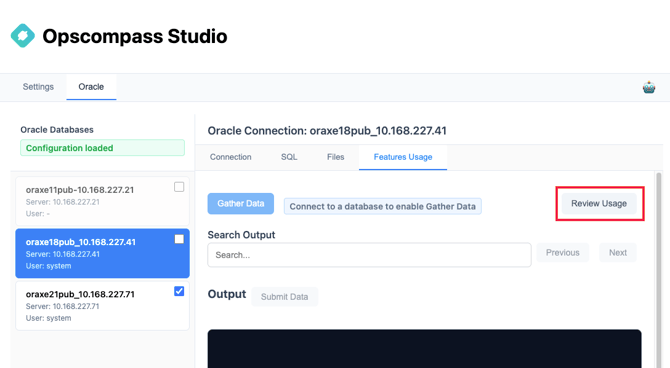The width and height of the screenshot is (670, 368).
Task: Click the Output heading
Action: [226, 294]
